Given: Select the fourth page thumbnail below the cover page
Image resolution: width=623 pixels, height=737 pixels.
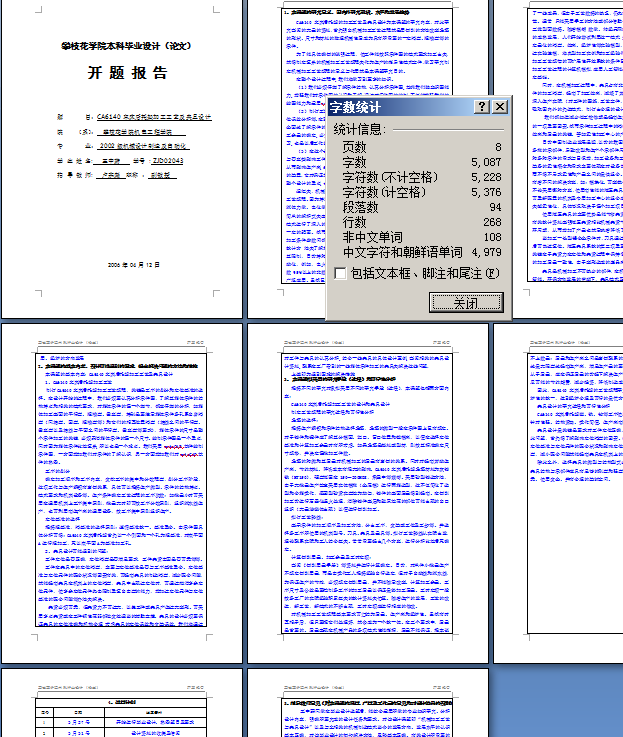Looking at the screenshot, I should tap(122, 493).
